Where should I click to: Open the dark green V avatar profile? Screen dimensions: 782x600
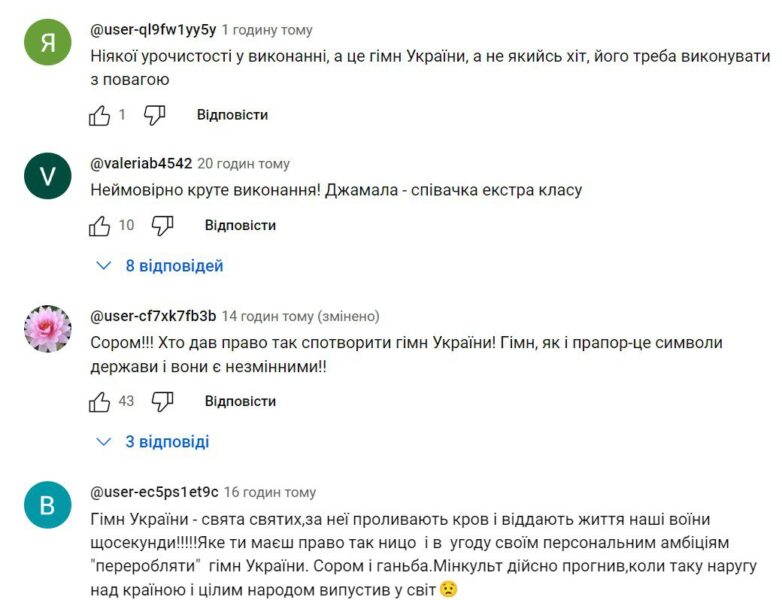point(48,176)
